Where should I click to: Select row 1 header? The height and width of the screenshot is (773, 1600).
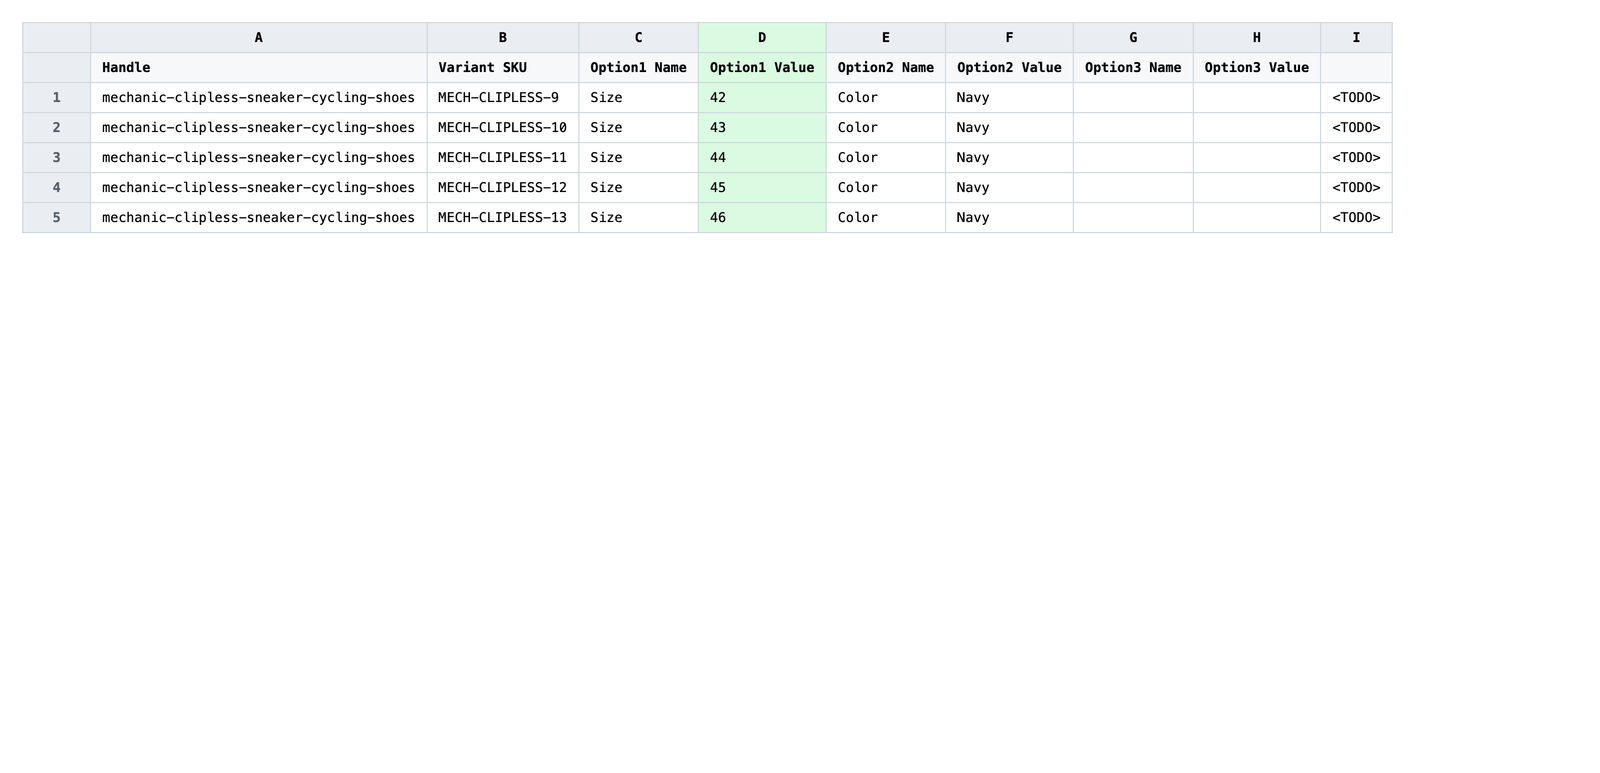(x=57, y=98)
